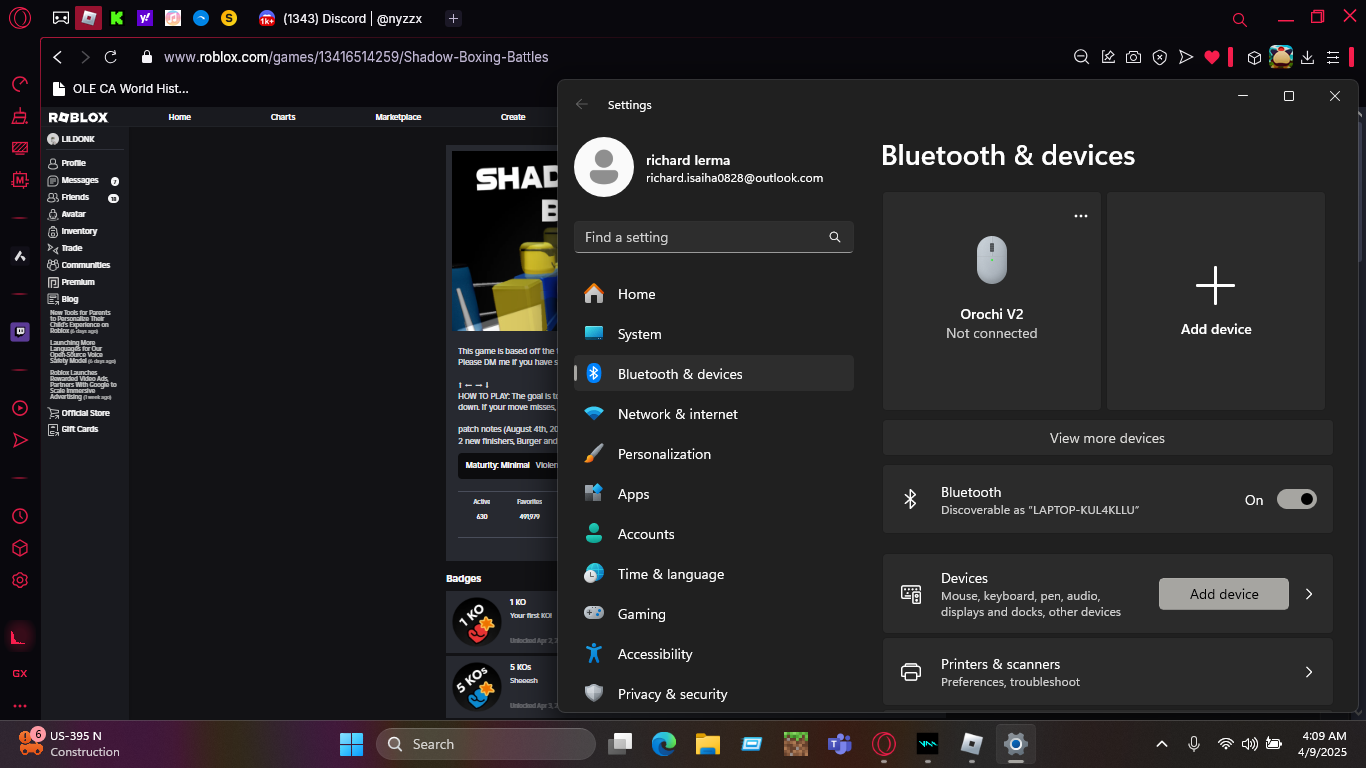Open Roblox Friends in sidebar
Viewport: 1366px width, 768px height.
click(x=75, y=198)
